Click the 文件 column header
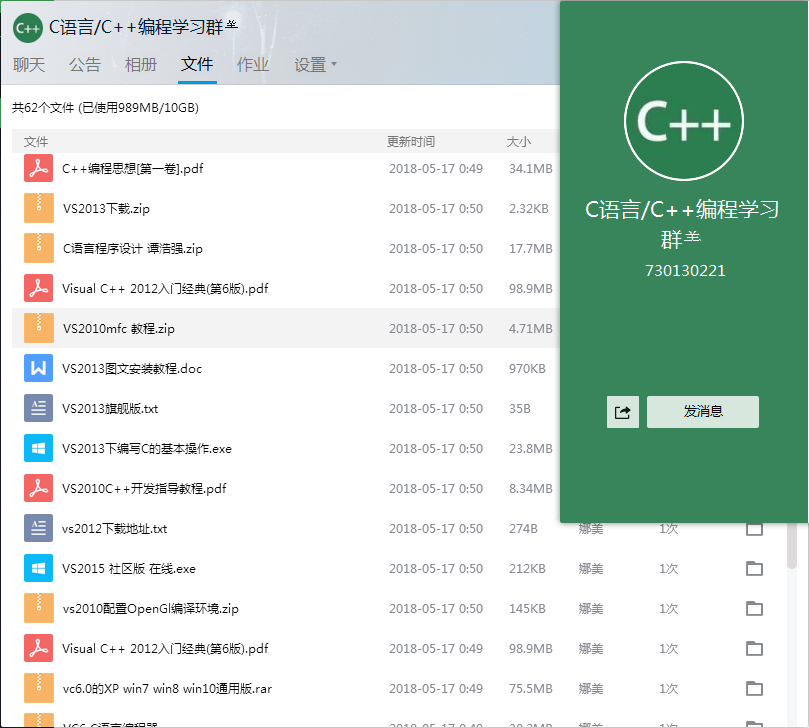 coord(36,141)
